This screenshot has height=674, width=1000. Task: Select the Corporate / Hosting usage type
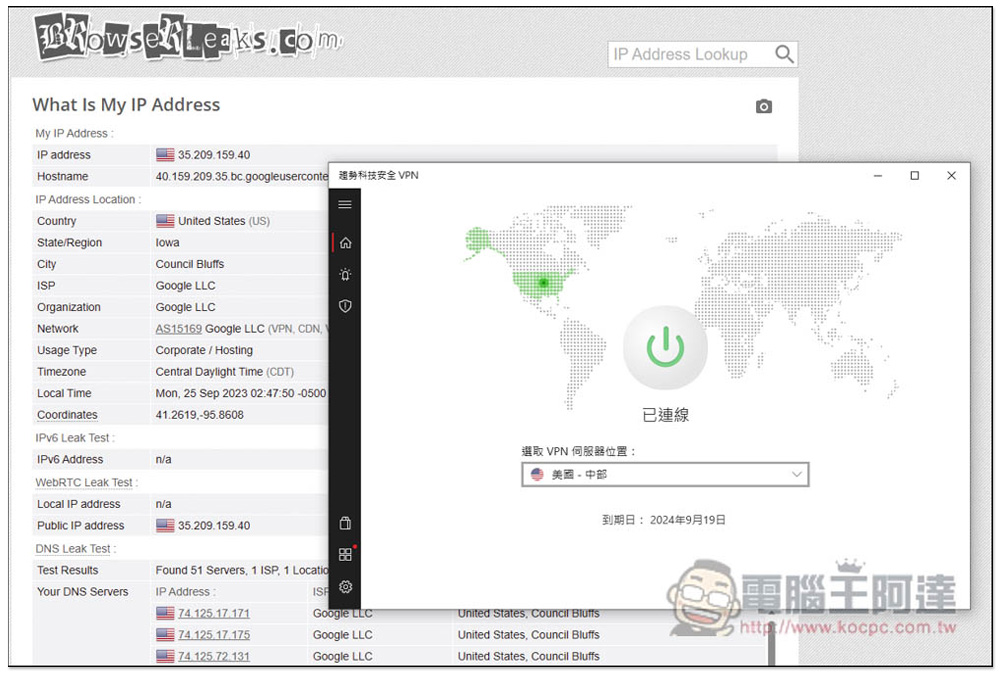[x=204, y=351]
